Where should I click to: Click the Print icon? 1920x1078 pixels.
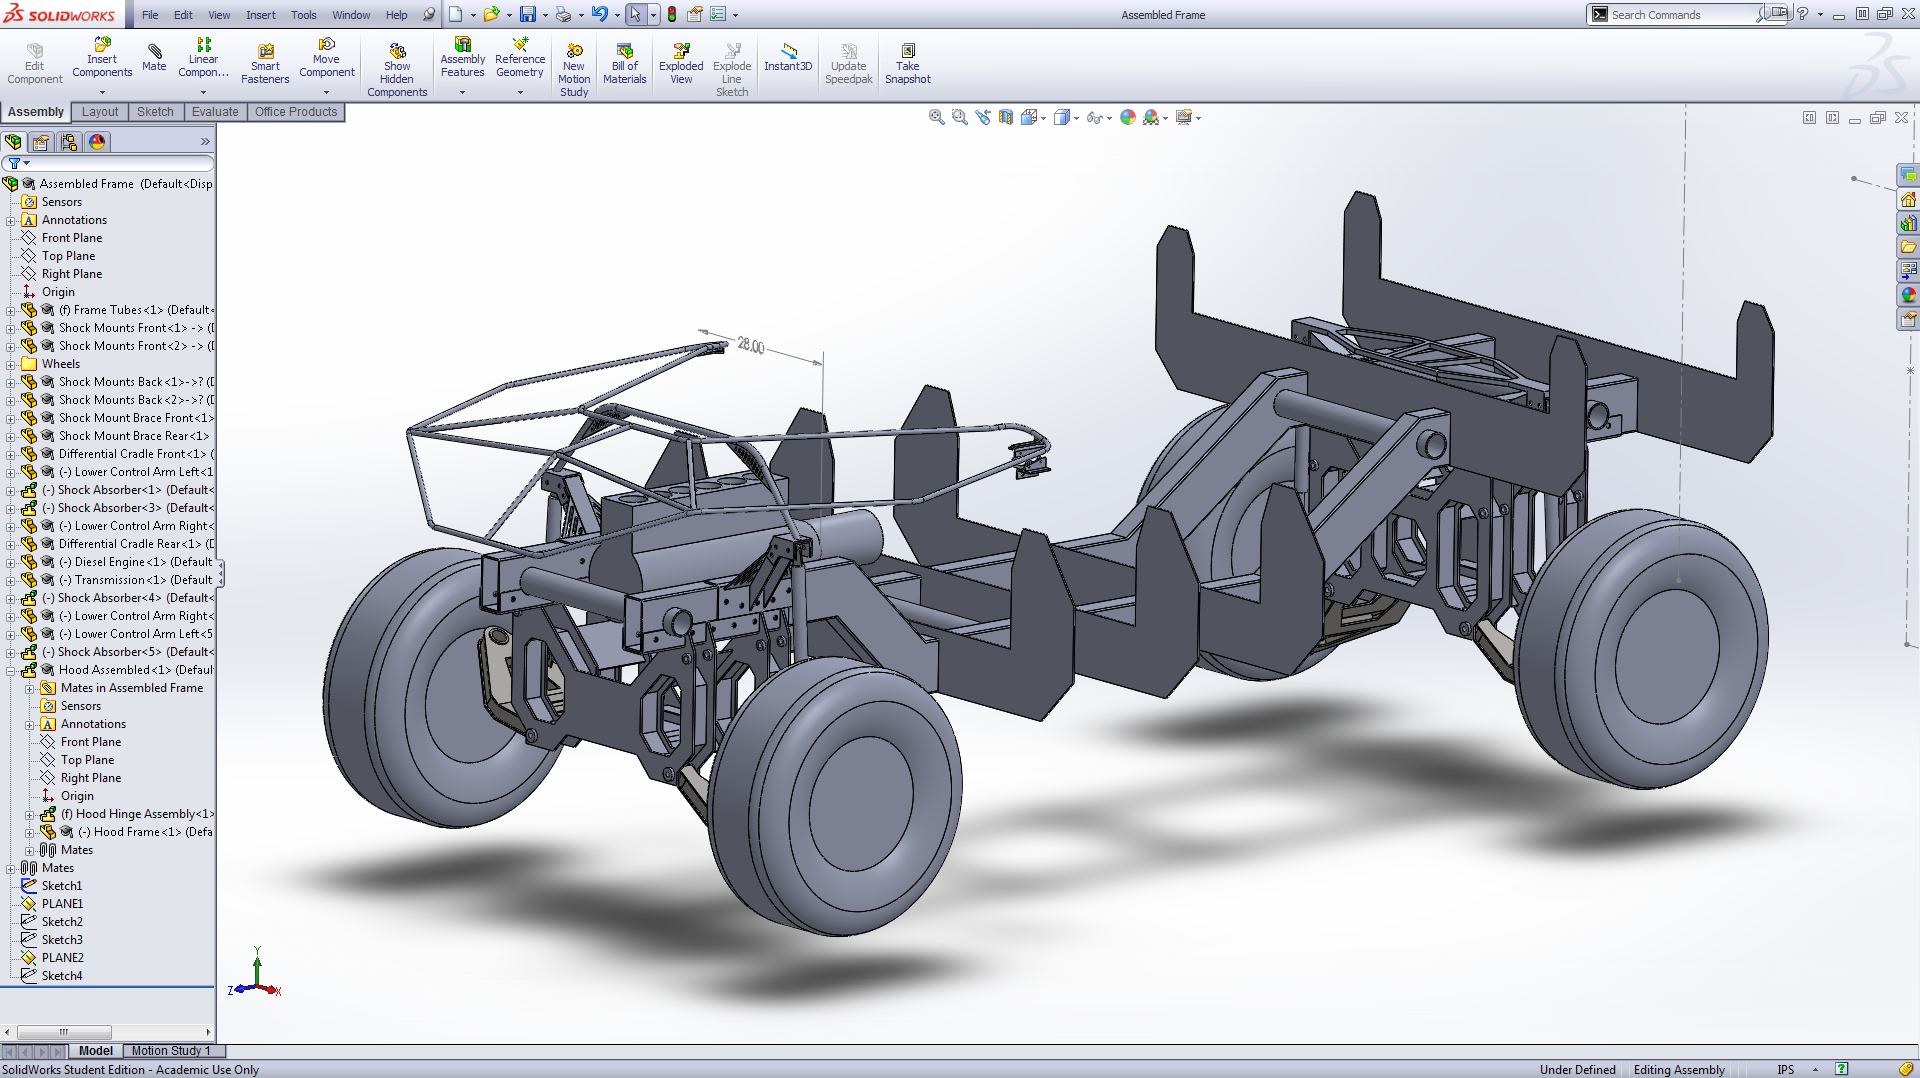[563, 14]
